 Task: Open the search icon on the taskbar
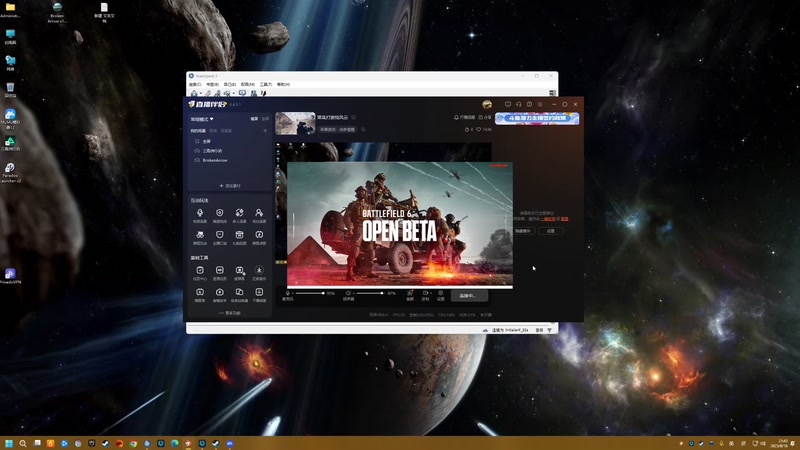pyautogui.click(x=22, y=443)
